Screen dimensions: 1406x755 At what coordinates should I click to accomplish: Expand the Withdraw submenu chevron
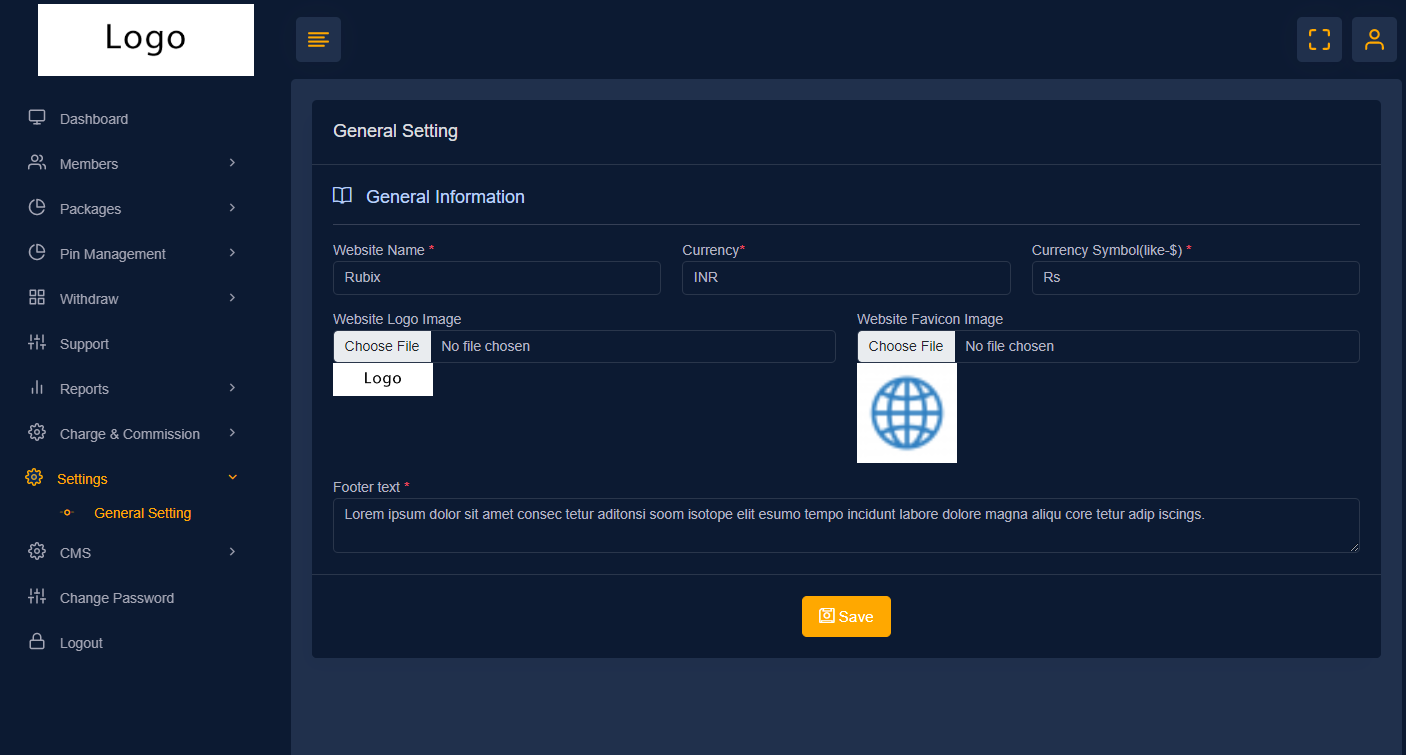pyautogui.click(x=232, y=297)
